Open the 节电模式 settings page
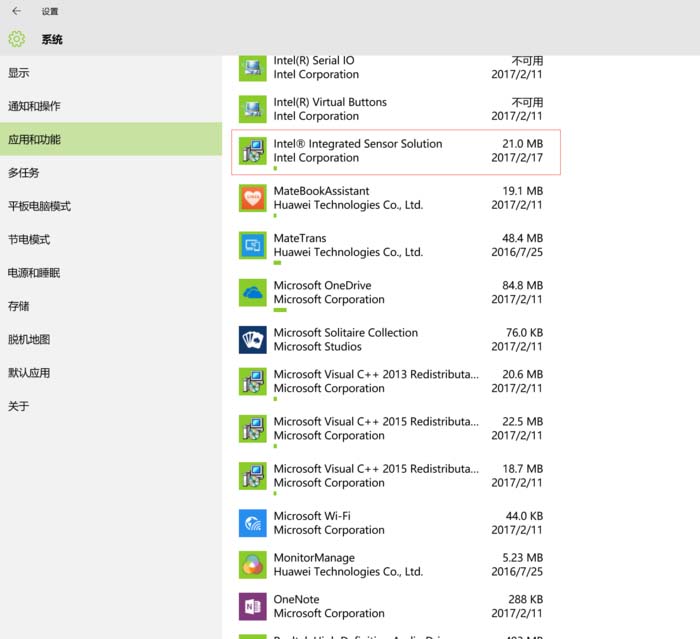Viewport: 700px width, 639px height. (111, 239)
